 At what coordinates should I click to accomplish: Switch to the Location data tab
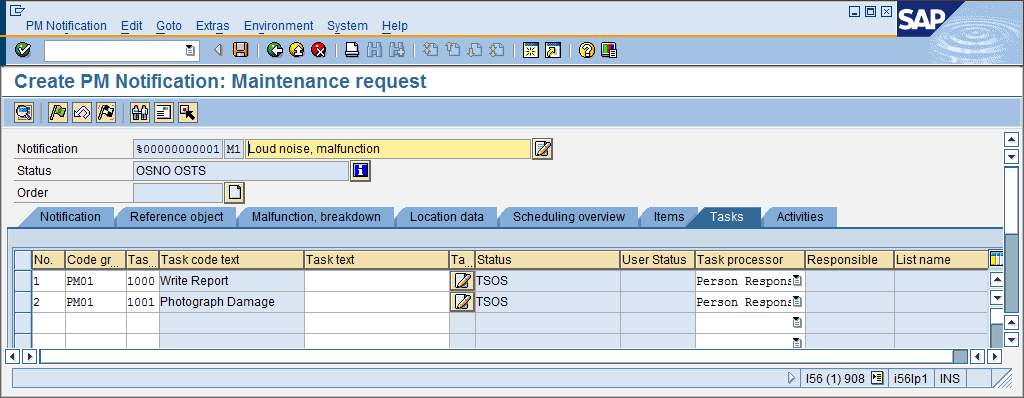tap(447, 217)
